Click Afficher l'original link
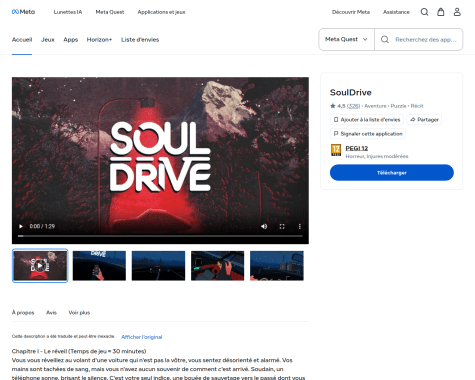The height and width of the screenshot is (380, 475). point(142,337)
